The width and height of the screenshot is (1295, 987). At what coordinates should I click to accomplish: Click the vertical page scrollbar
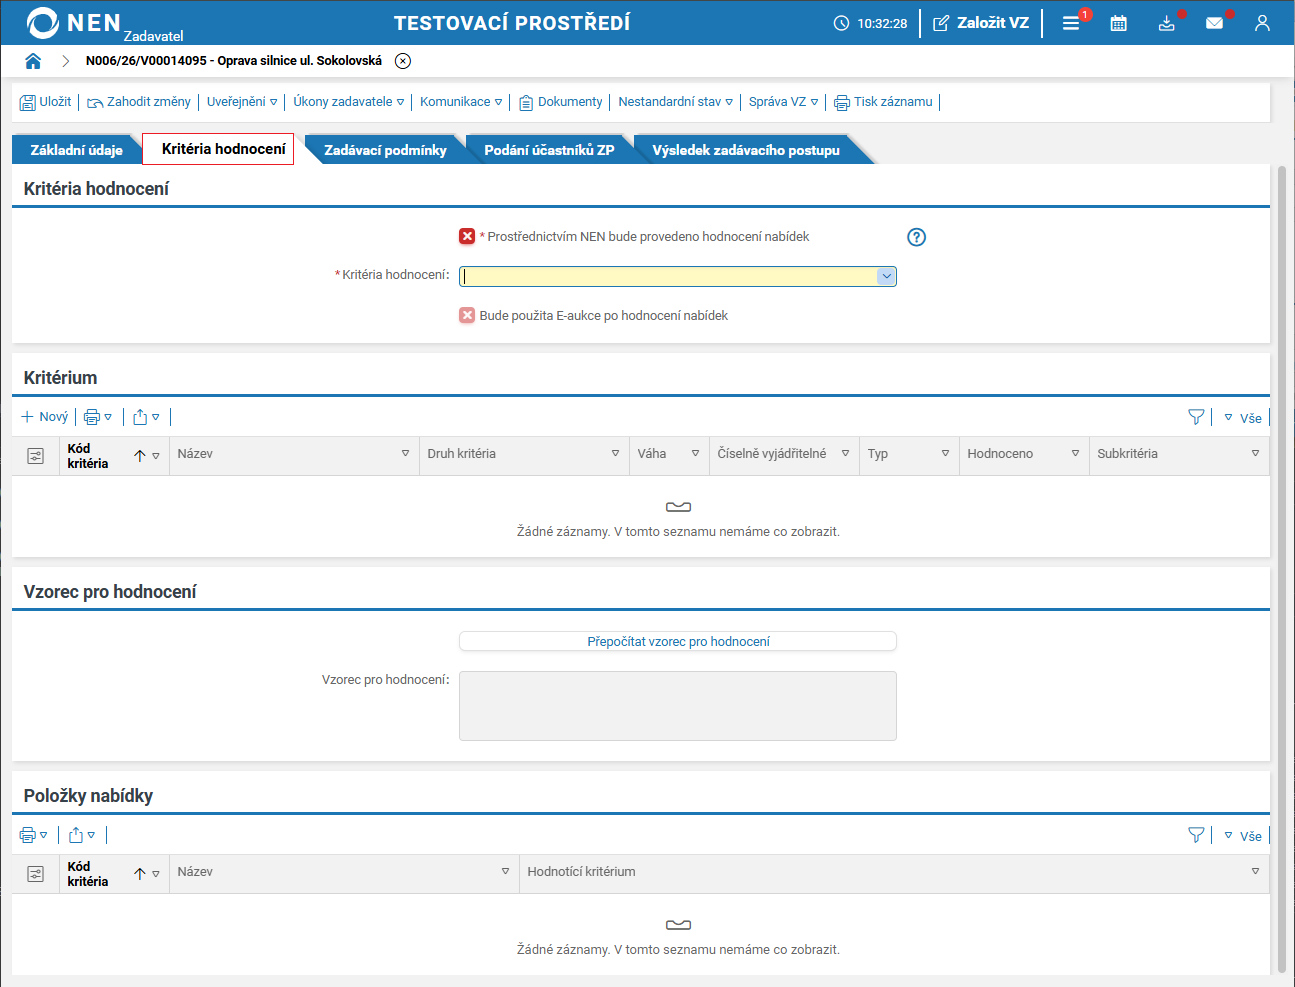[x=1283, y=570]
